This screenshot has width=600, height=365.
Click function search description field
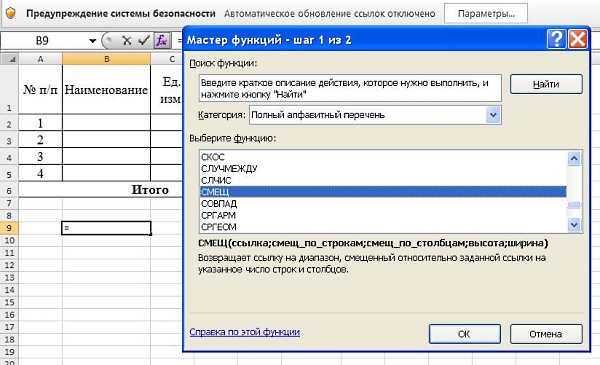(350, 88)
